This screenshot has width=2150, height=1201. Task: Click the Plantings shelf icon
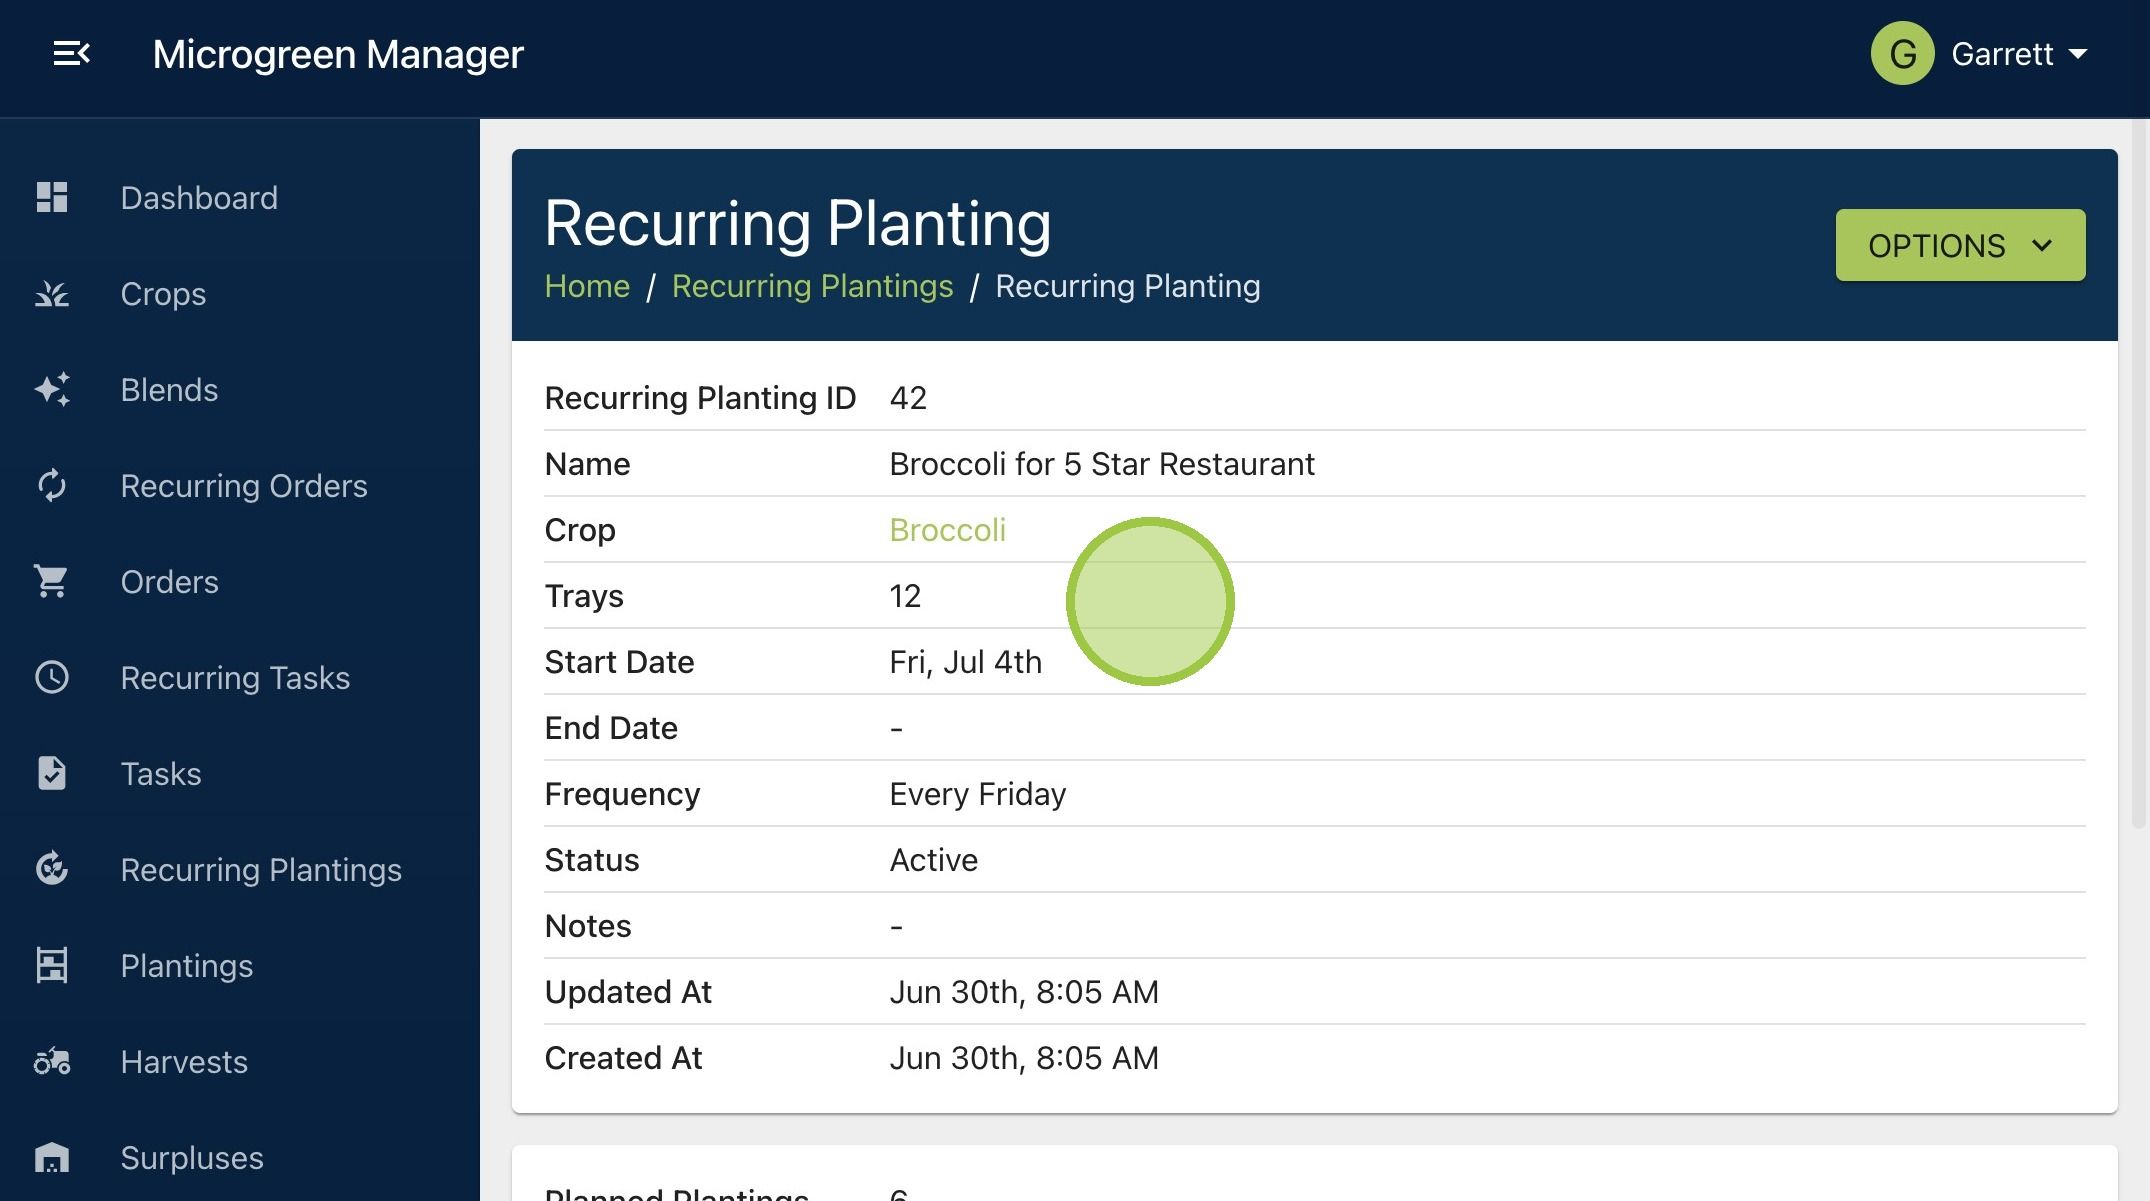point(52,965)
